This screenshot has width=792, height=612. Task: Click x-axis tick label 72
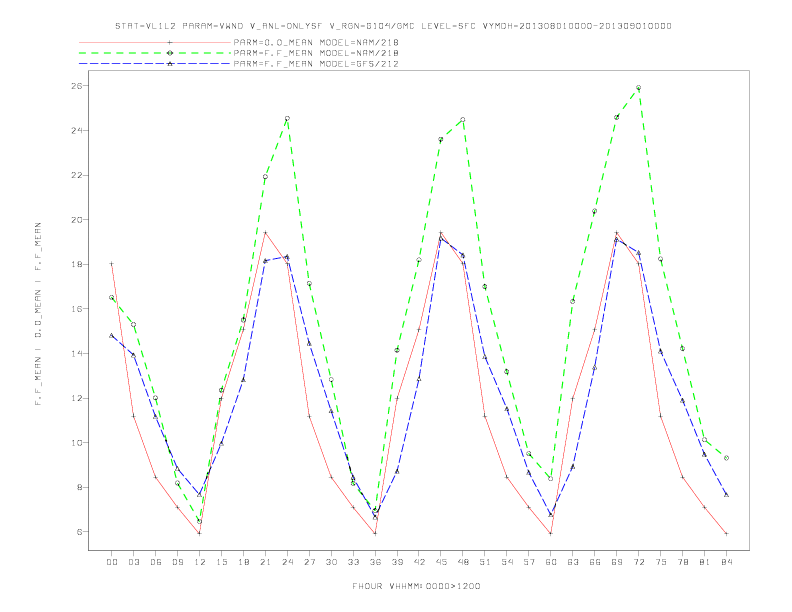(x=638, y=562)
